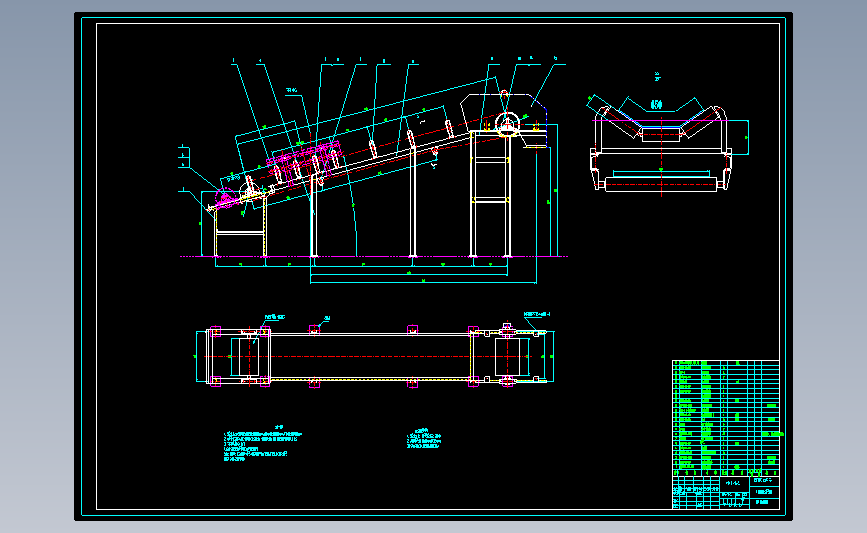Select the magenta tail pulley circle in the elevation view
The image size is (867, 533).
click(225, 198)
